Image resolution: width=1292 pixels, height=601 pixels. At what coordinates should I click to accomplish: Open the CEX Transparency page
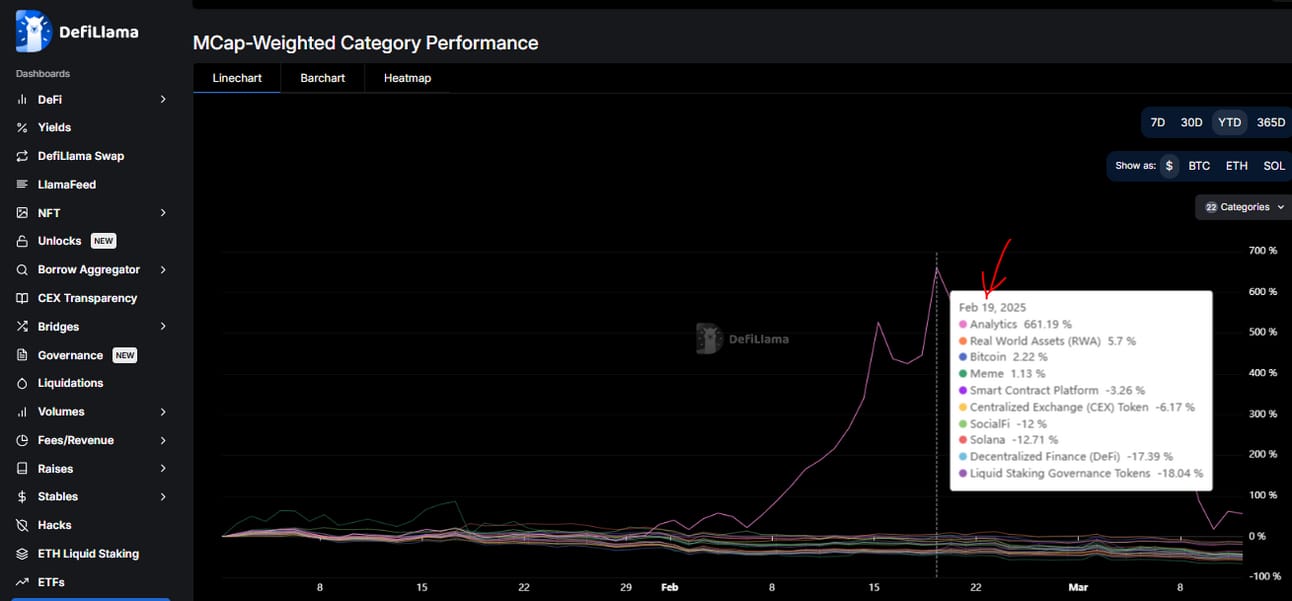(87, 298)
